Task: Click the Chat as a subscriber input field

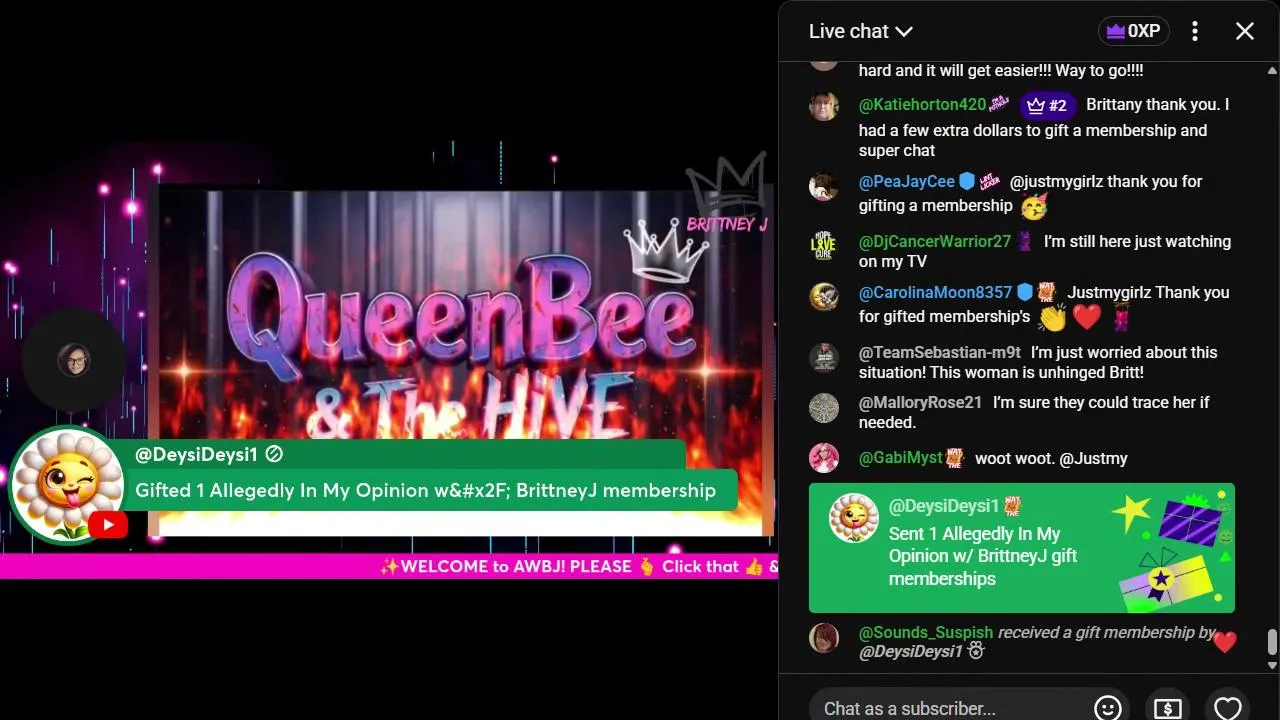Action: pyautogui.click(x=945, y=708)
